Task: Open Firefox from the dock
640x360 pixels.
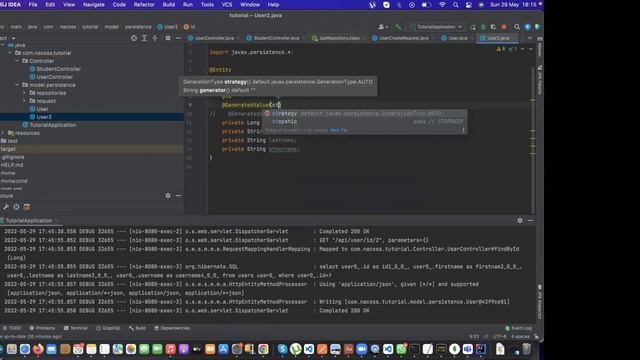Action: pos(38,349)
